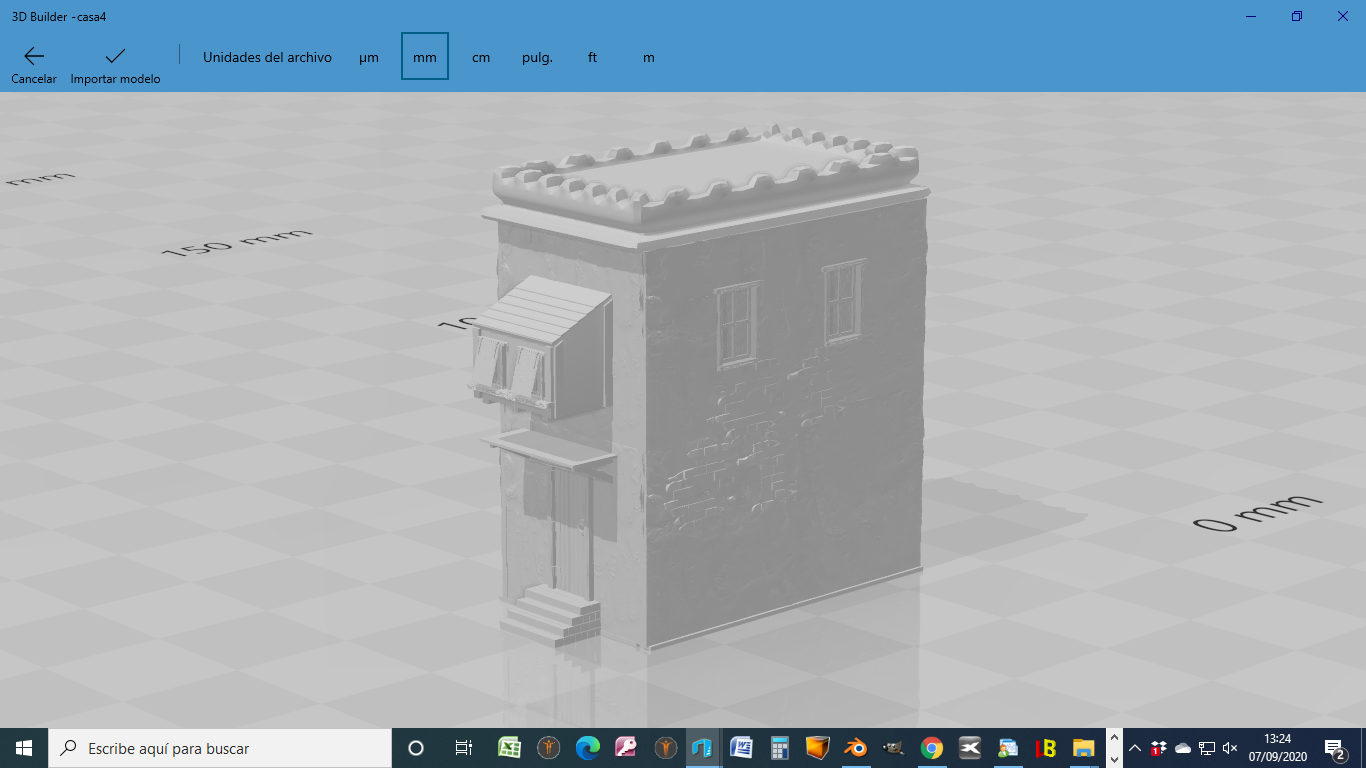This screenshot has width=1366, height=768.
Task: Select cm as the file units
Action: [x=481, y=57]
